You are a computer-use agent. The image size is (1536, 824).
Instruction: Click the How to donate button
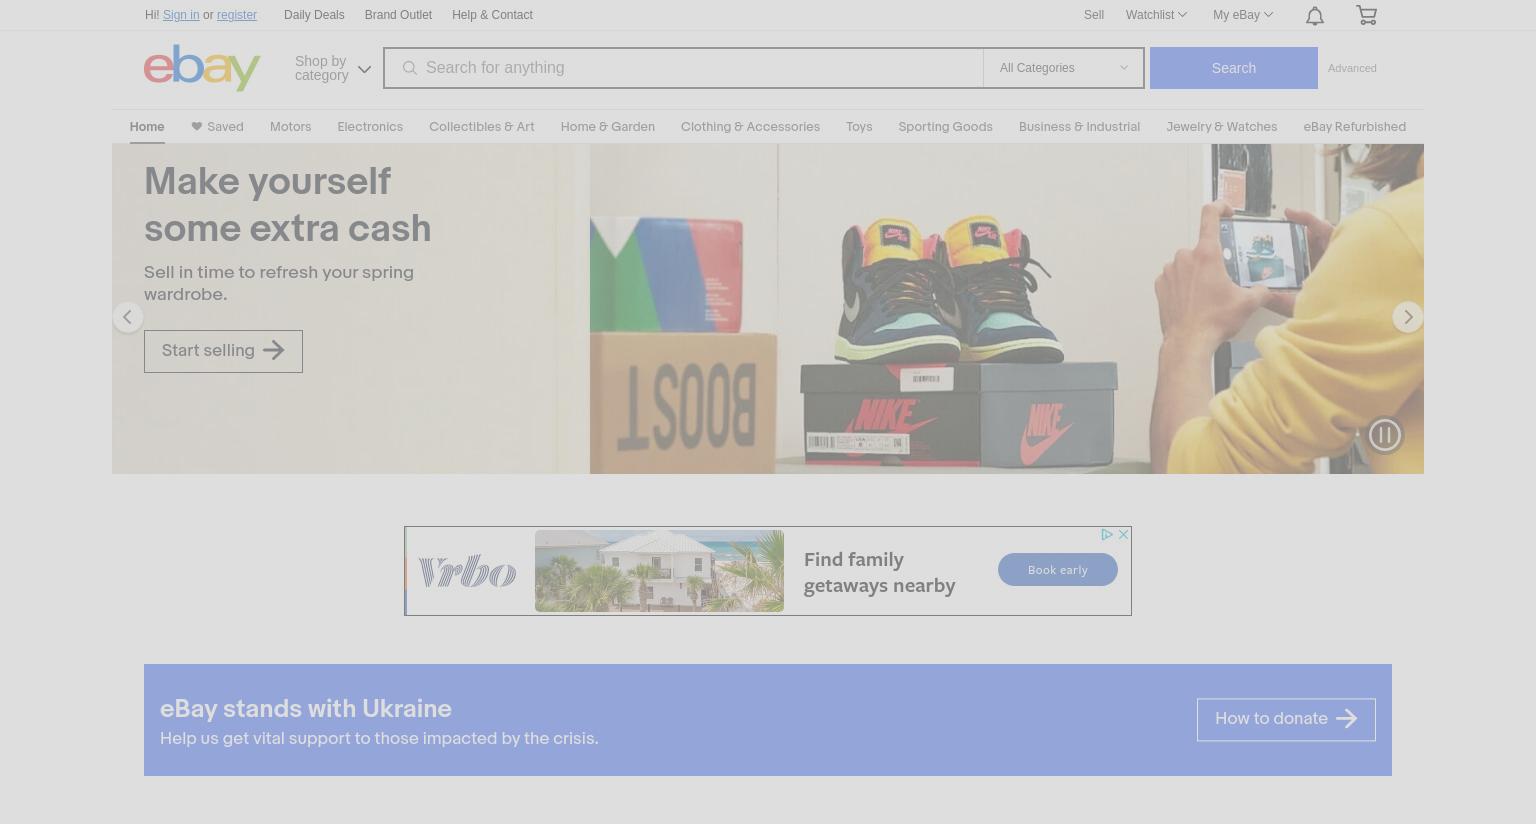(x=1286, y=719)
